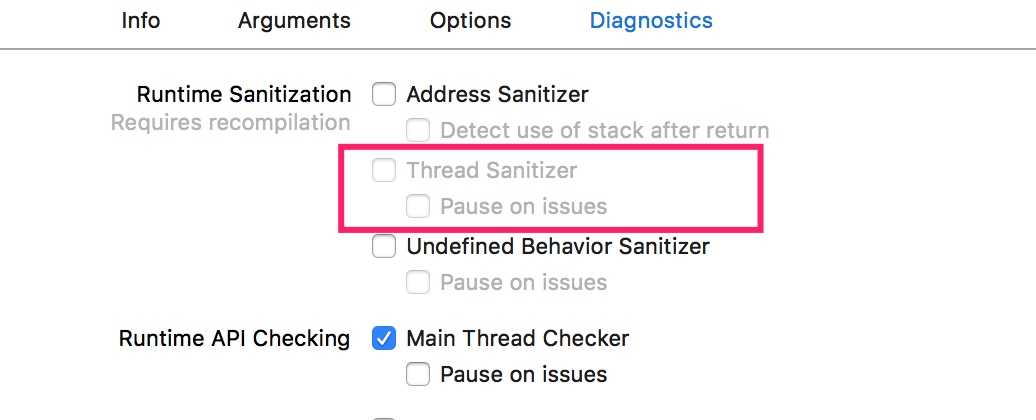Click the Undefined Behavior Sanitizer label text

point(557,245)
